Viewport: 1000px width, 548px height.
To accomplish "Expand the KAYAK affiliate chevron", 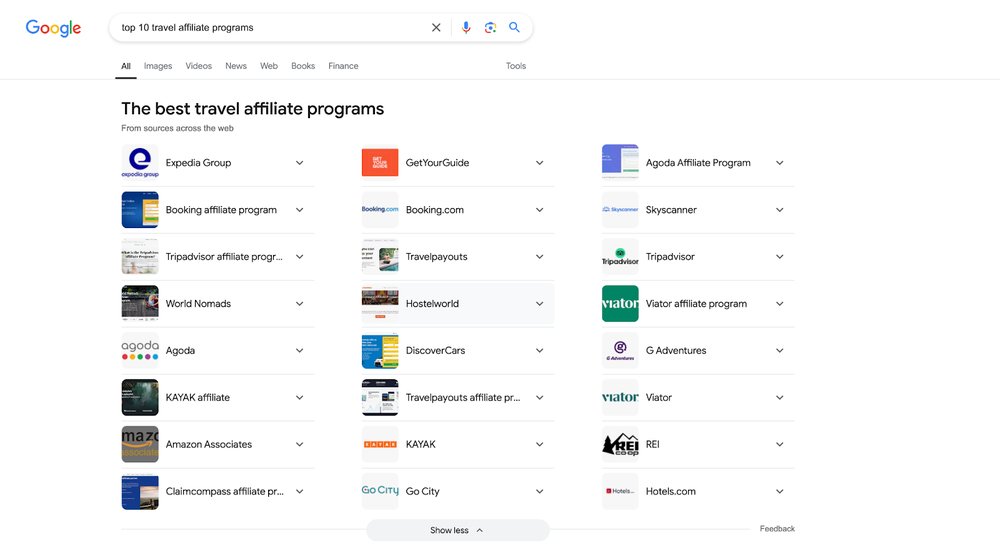I will click(x=299, y=397).
